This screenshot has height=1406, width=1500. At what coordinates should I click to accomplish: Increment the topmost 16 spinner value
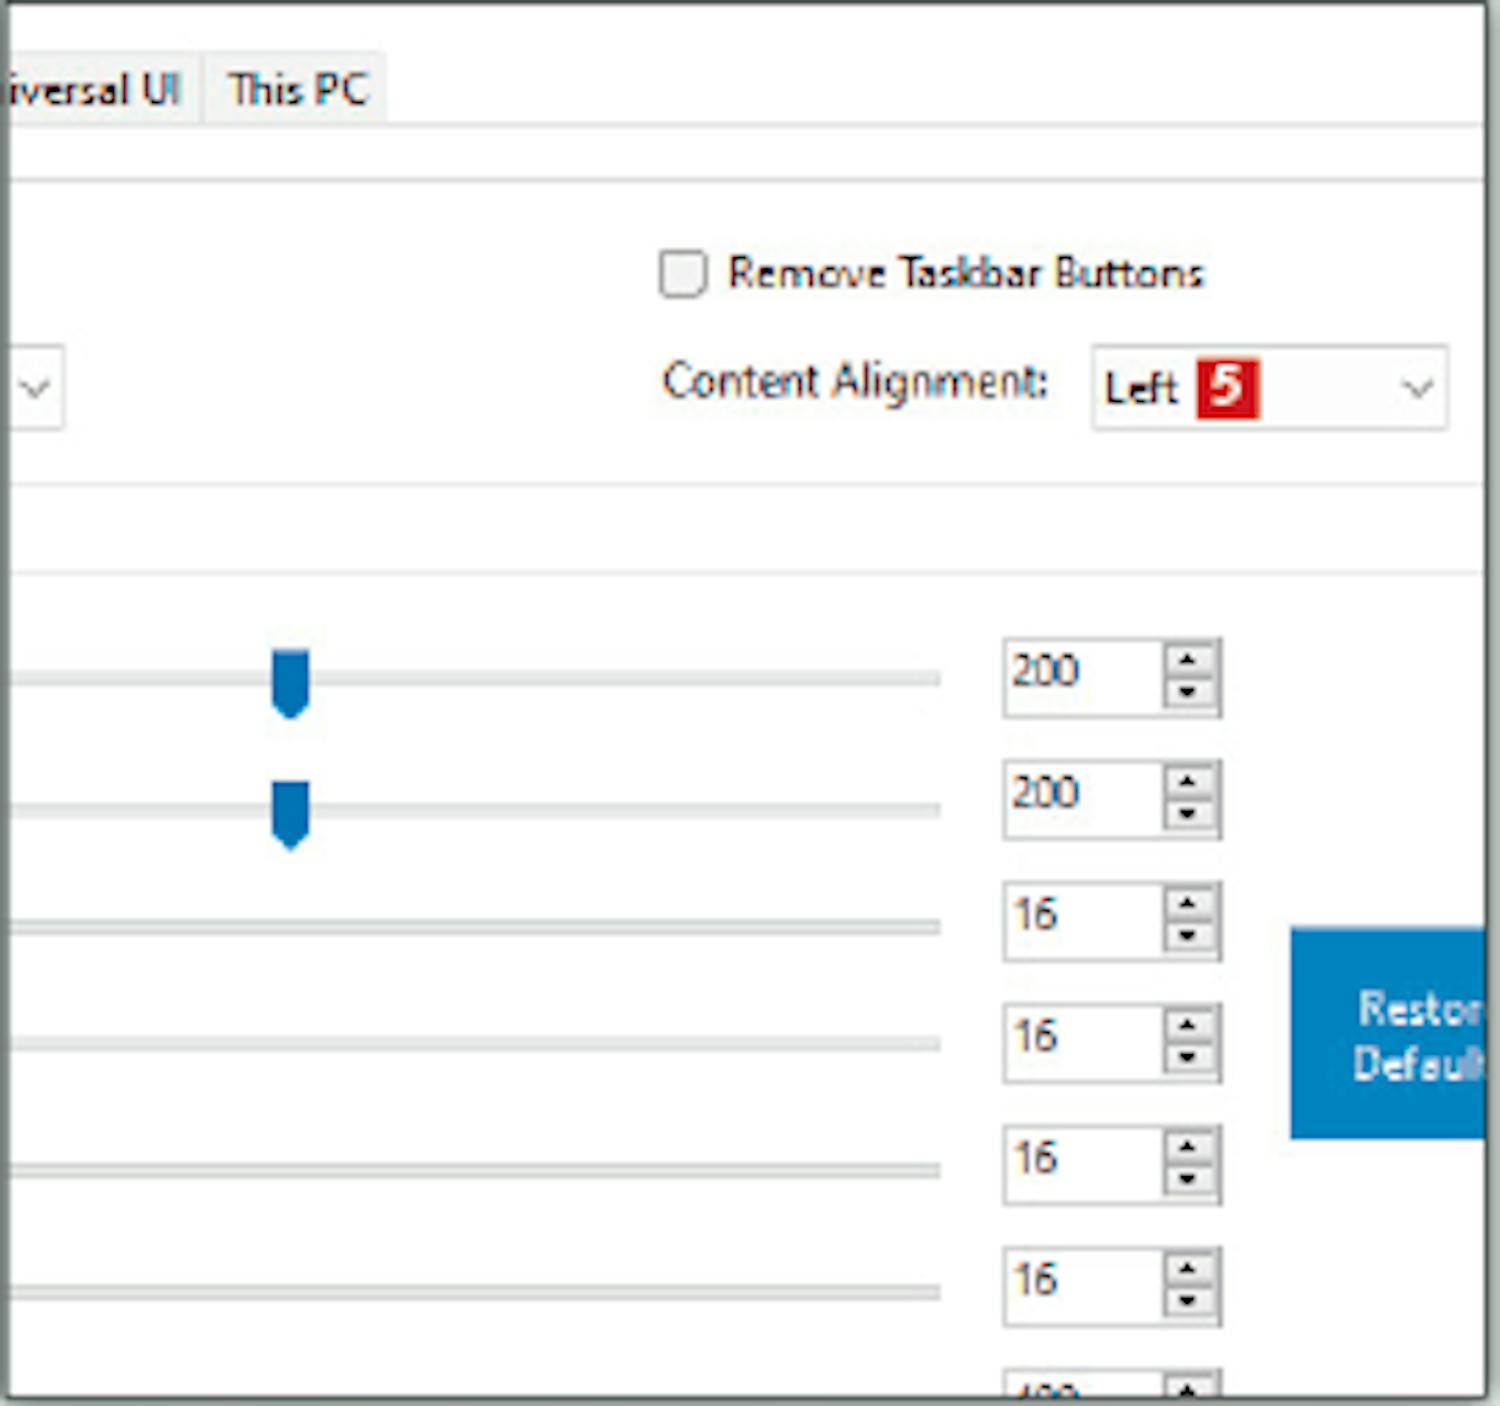click(1188, 904)
